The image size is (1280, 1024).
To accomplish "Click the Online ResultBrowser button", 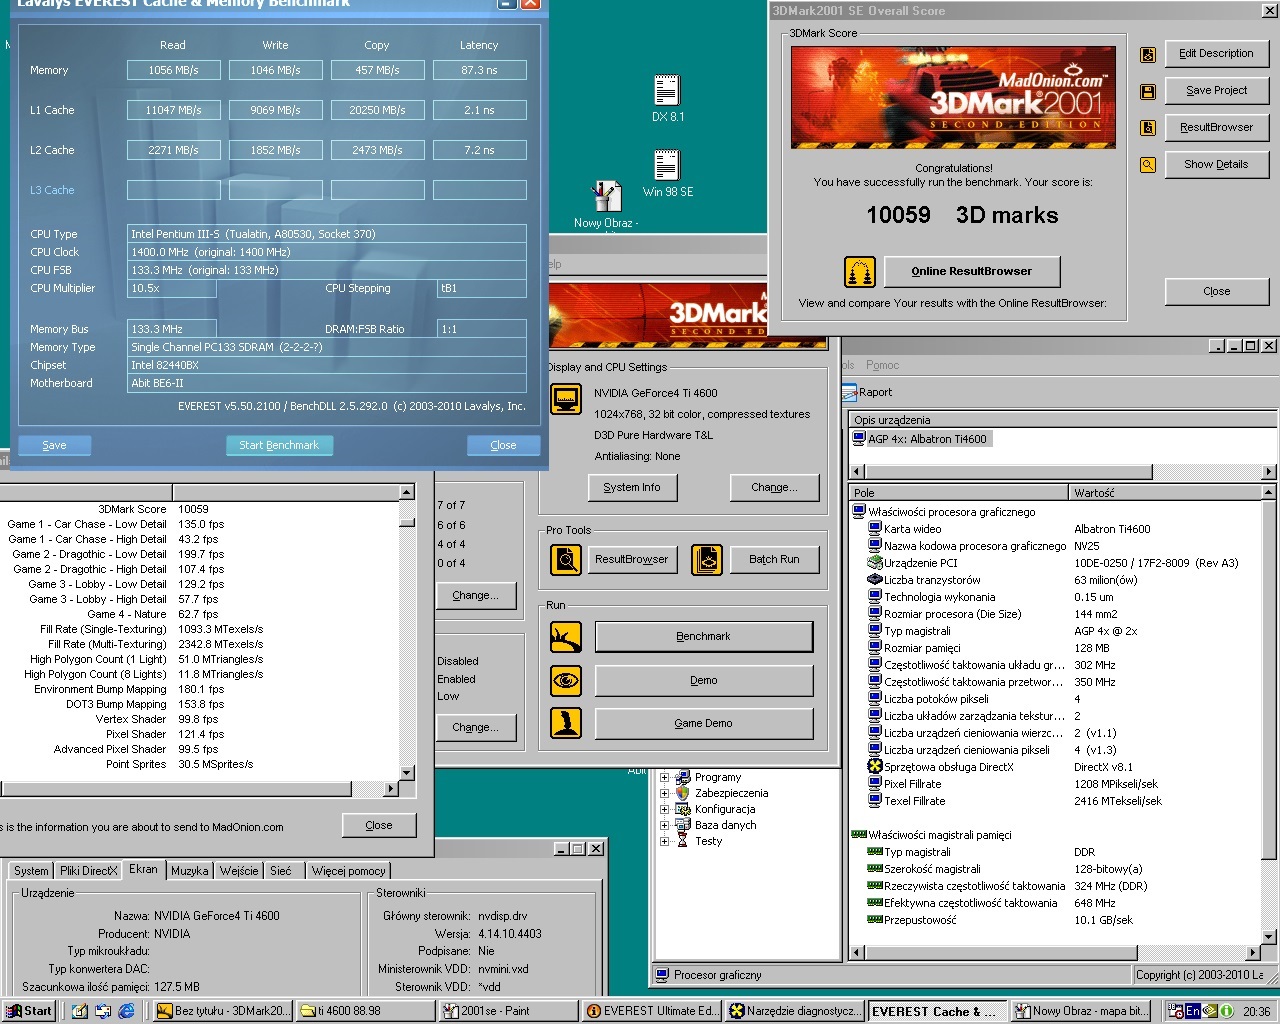I will tap(971, 271).
